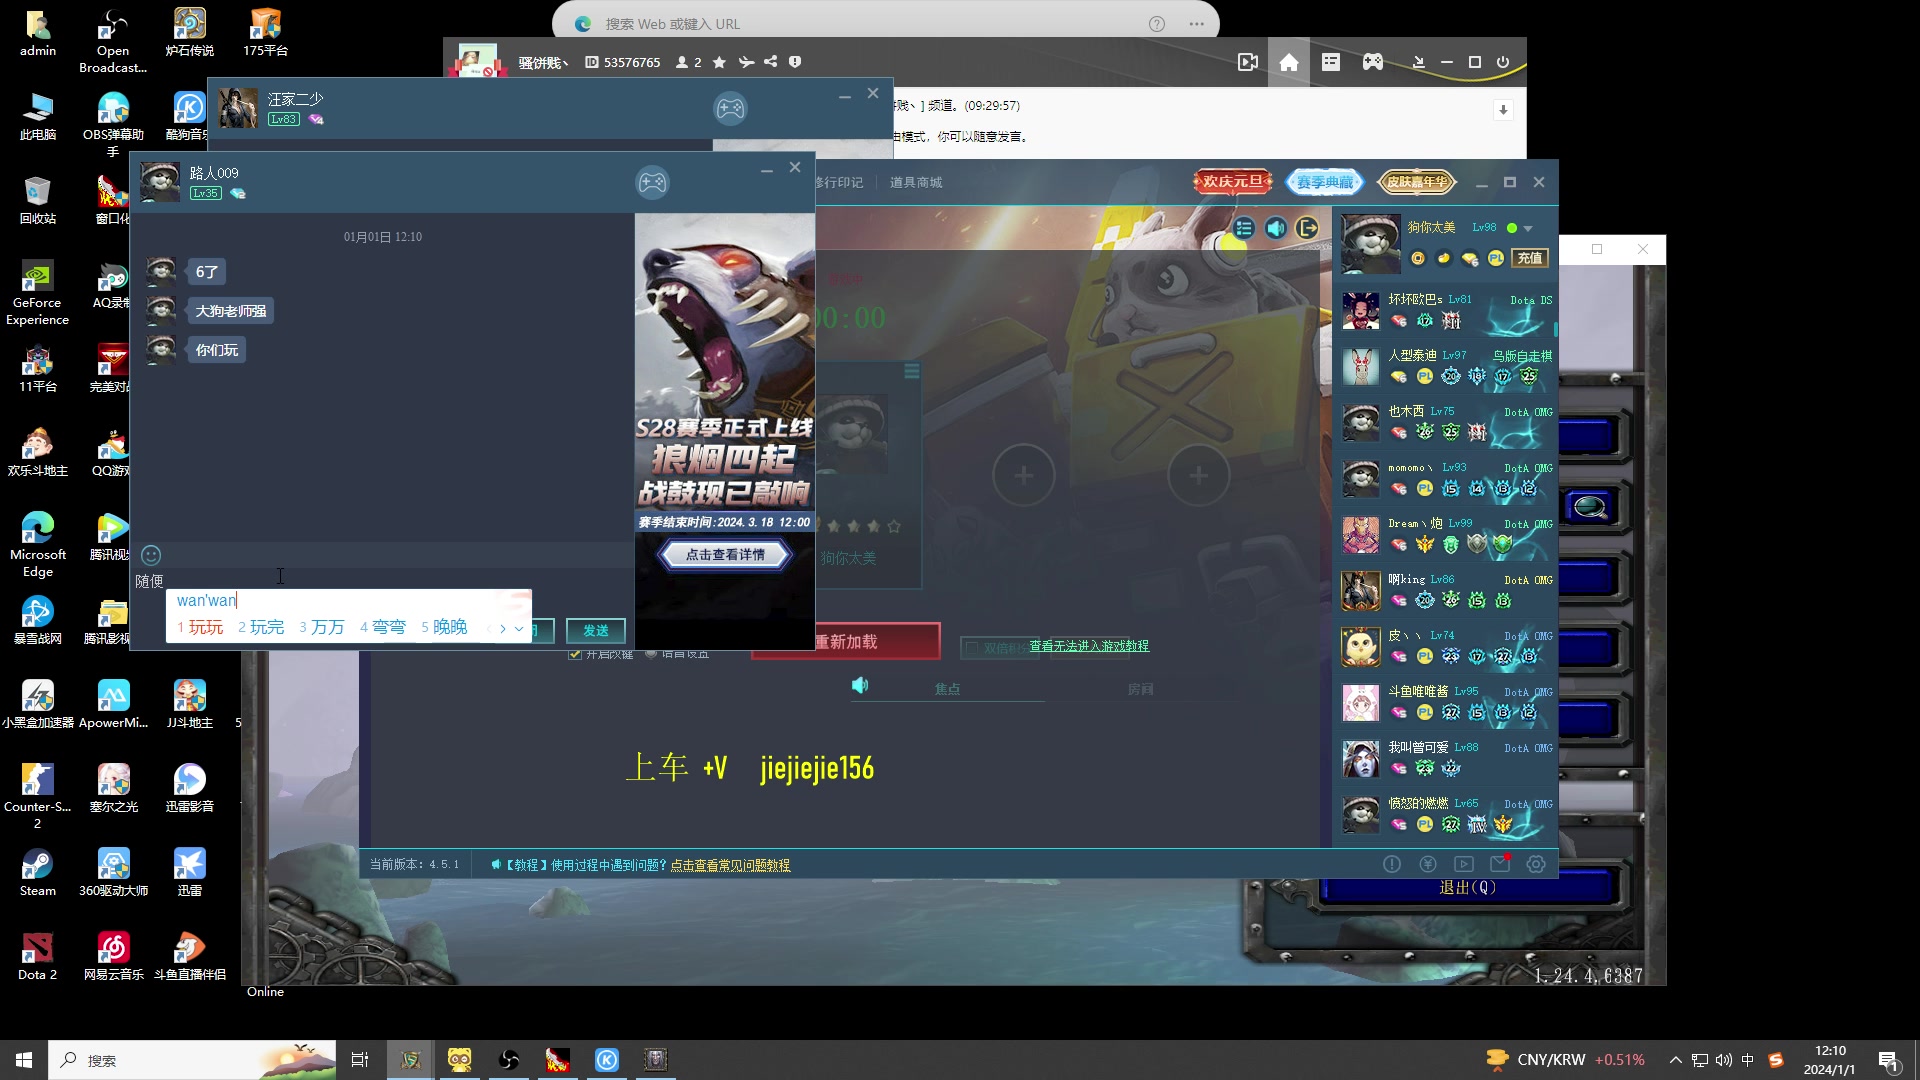Leave room with exit arrow icon

[1307, 228]
